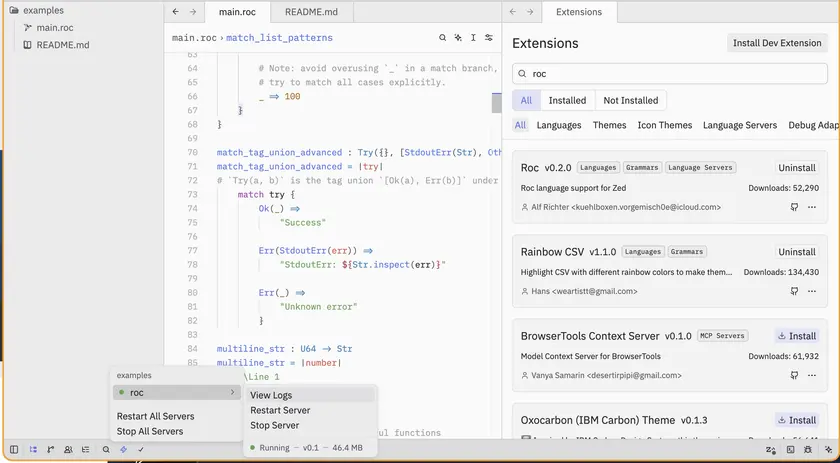Open the outline panel icon
This screenshot has height=463, width=840.
coord(86,450)
